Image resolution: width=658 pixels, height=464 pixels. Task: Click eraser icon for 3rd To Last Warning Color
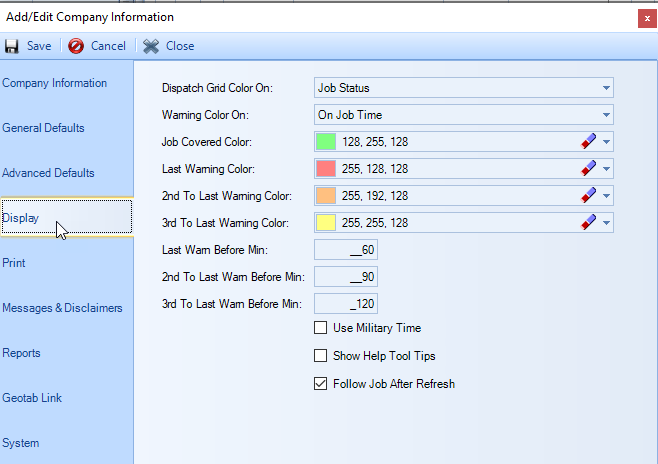tap(588, 223)
